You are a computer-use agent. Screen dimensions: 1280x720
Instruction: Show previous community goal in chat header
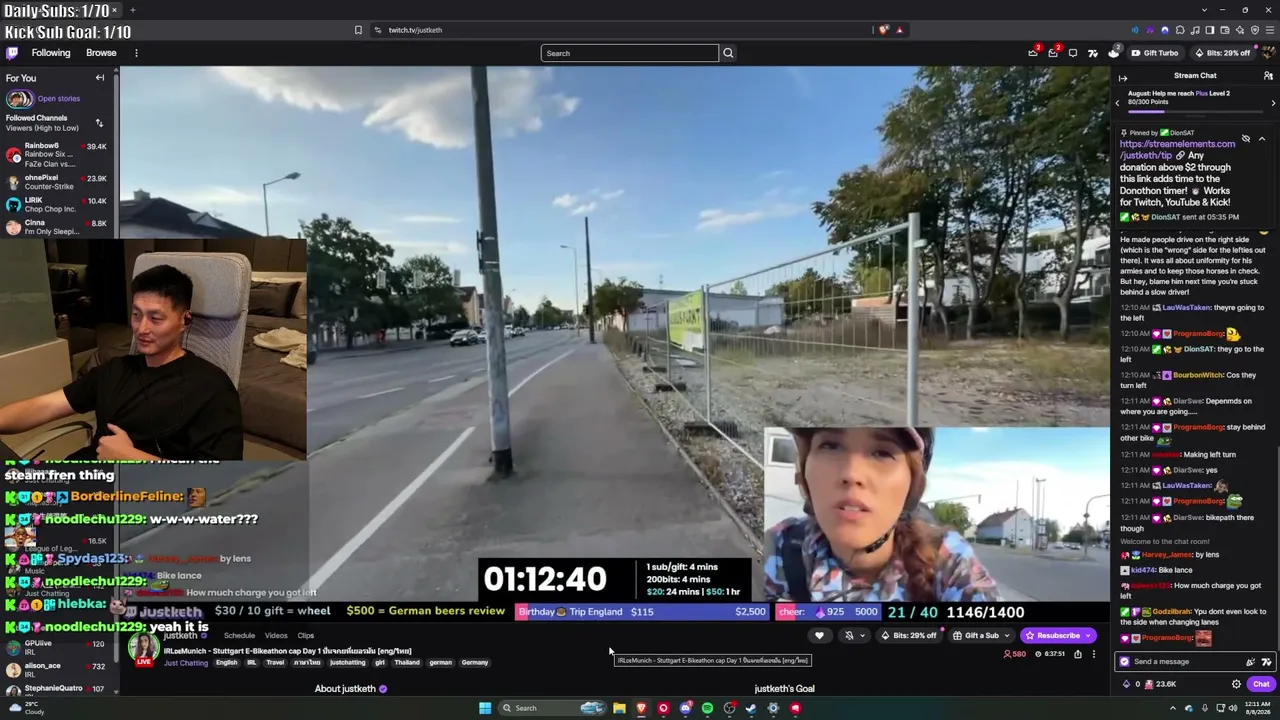[x=1118, y=103]
